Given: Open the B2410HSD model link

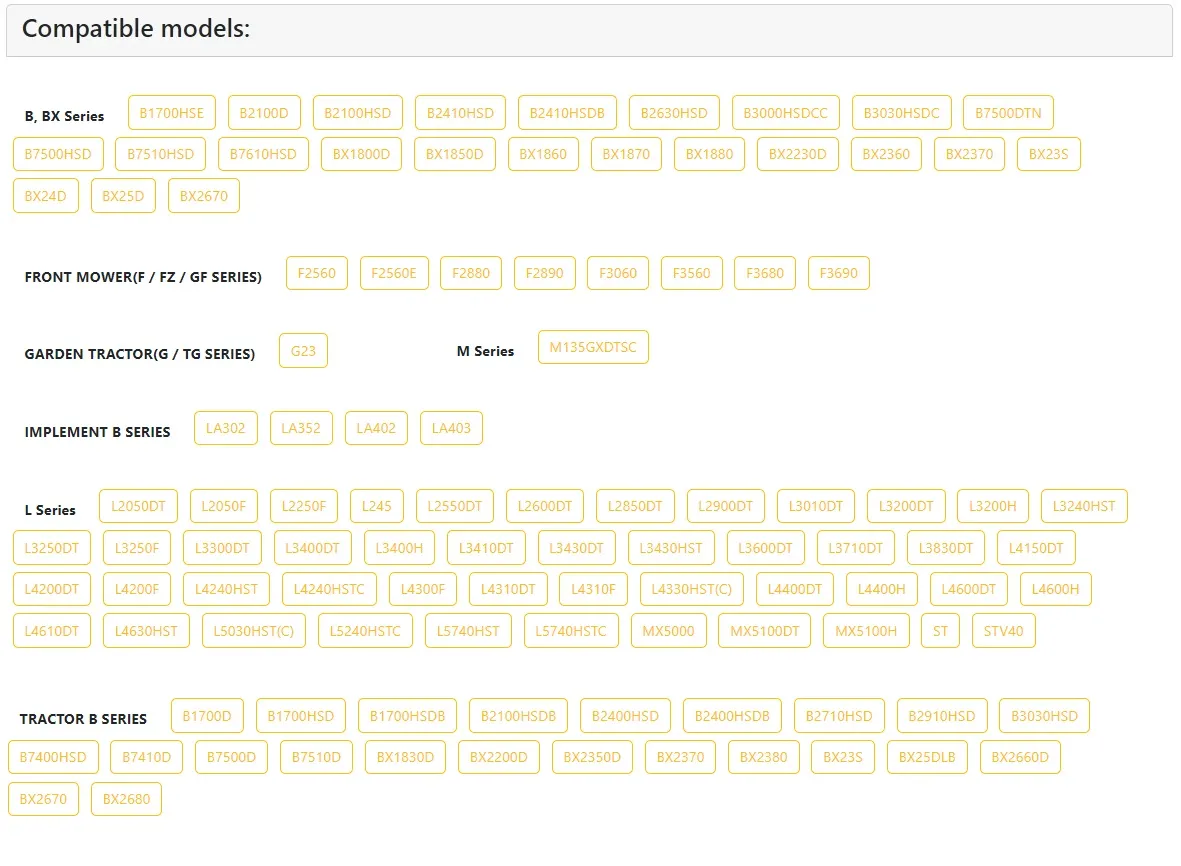Looking at the screenshot, I should [x=460, y=113].
